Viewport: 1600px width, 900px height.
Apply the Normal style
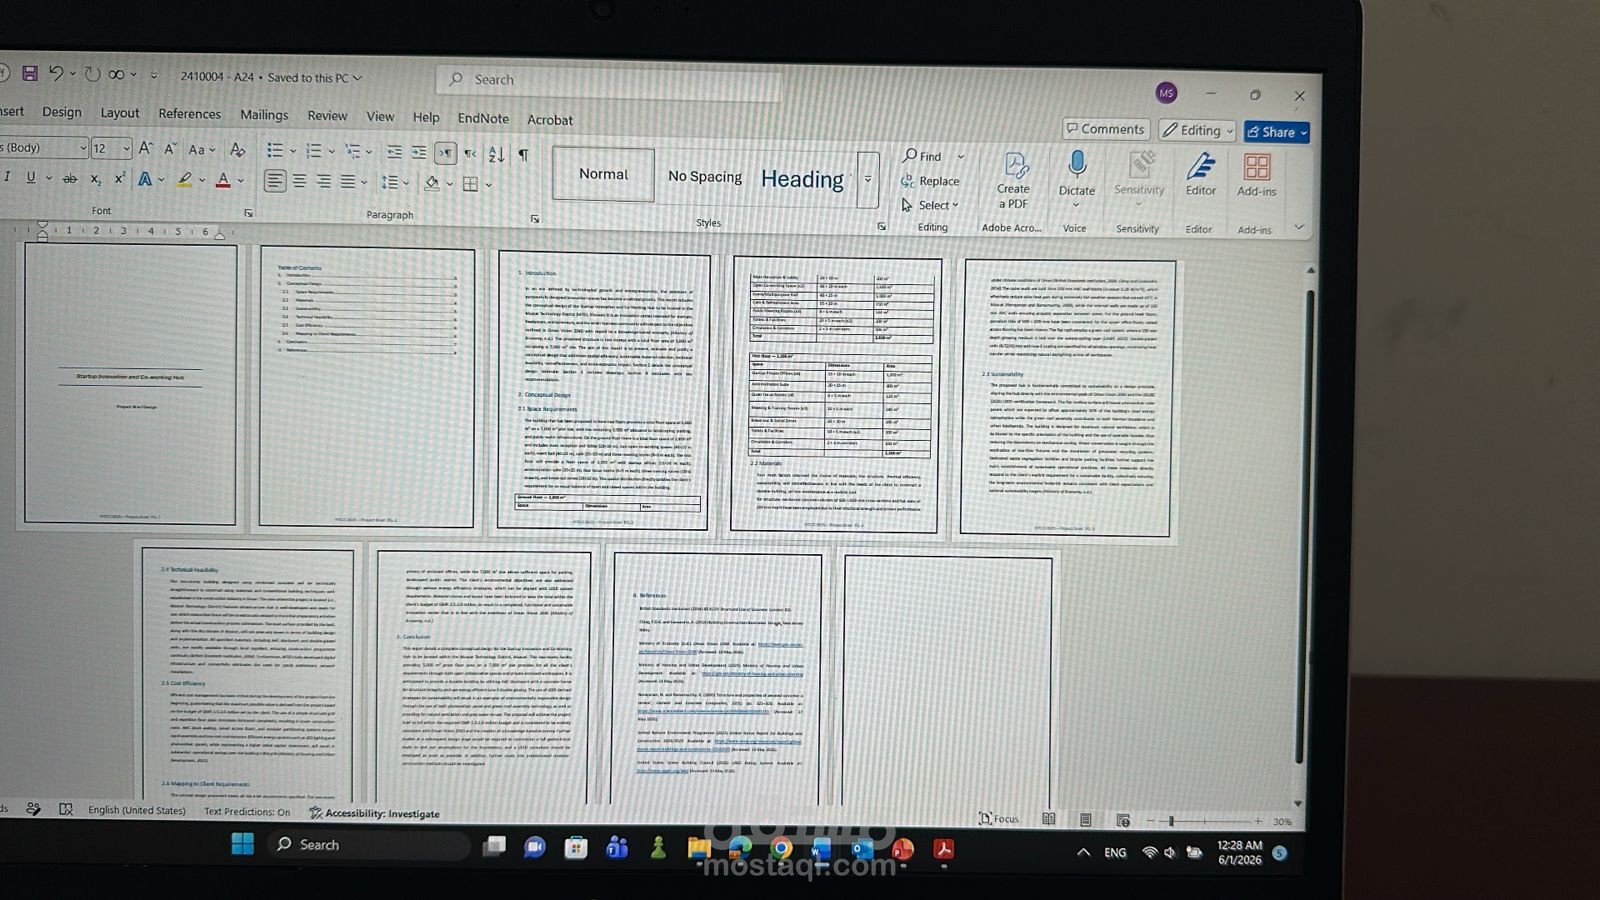[603, 174]
